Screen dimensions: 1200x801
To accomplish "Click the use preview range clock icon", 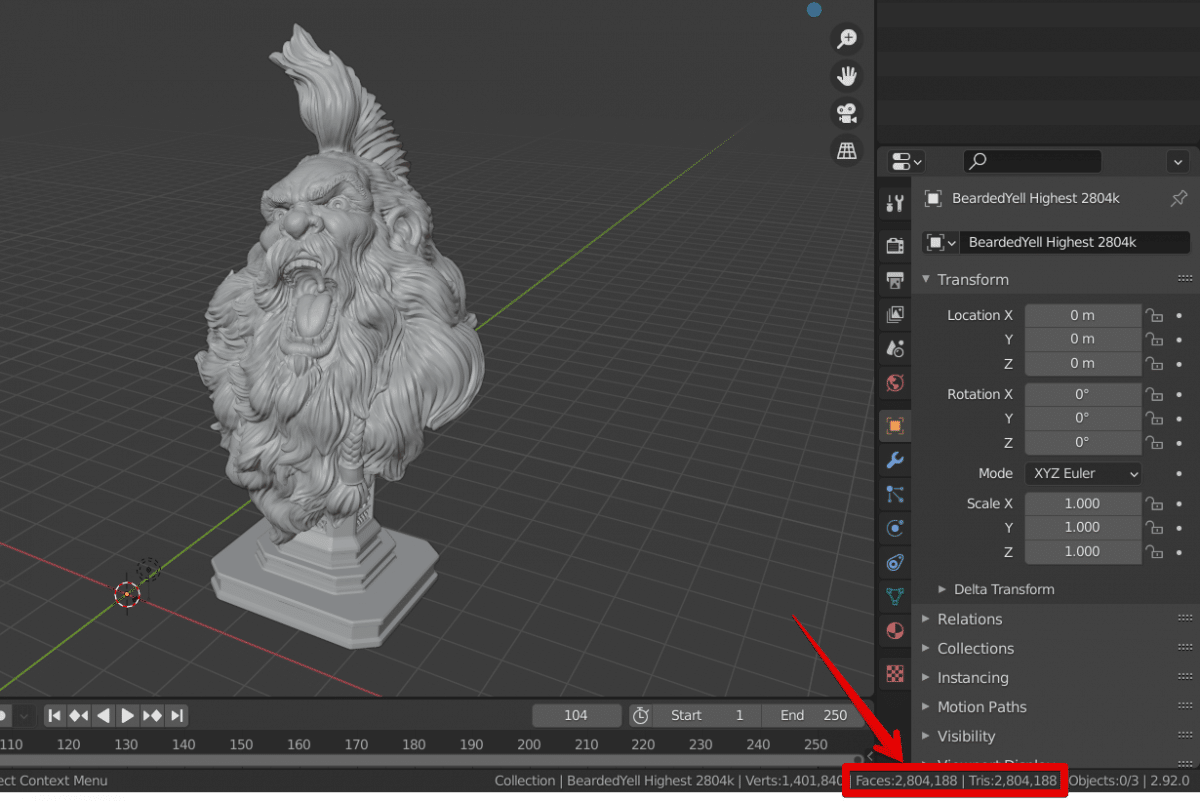I will [x=641, y=715].
